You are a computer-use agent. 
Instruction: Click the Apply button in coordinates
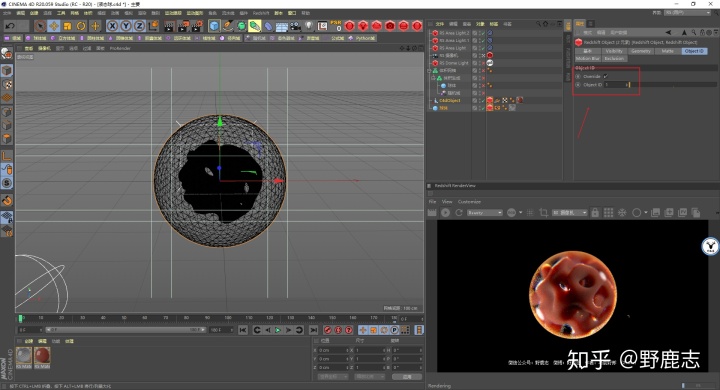pos(407,377)
